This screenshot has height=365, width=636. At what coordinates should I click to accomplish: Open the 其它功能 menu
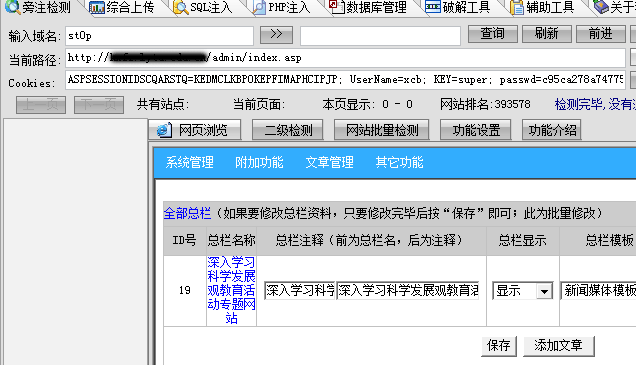coord(400,162)
